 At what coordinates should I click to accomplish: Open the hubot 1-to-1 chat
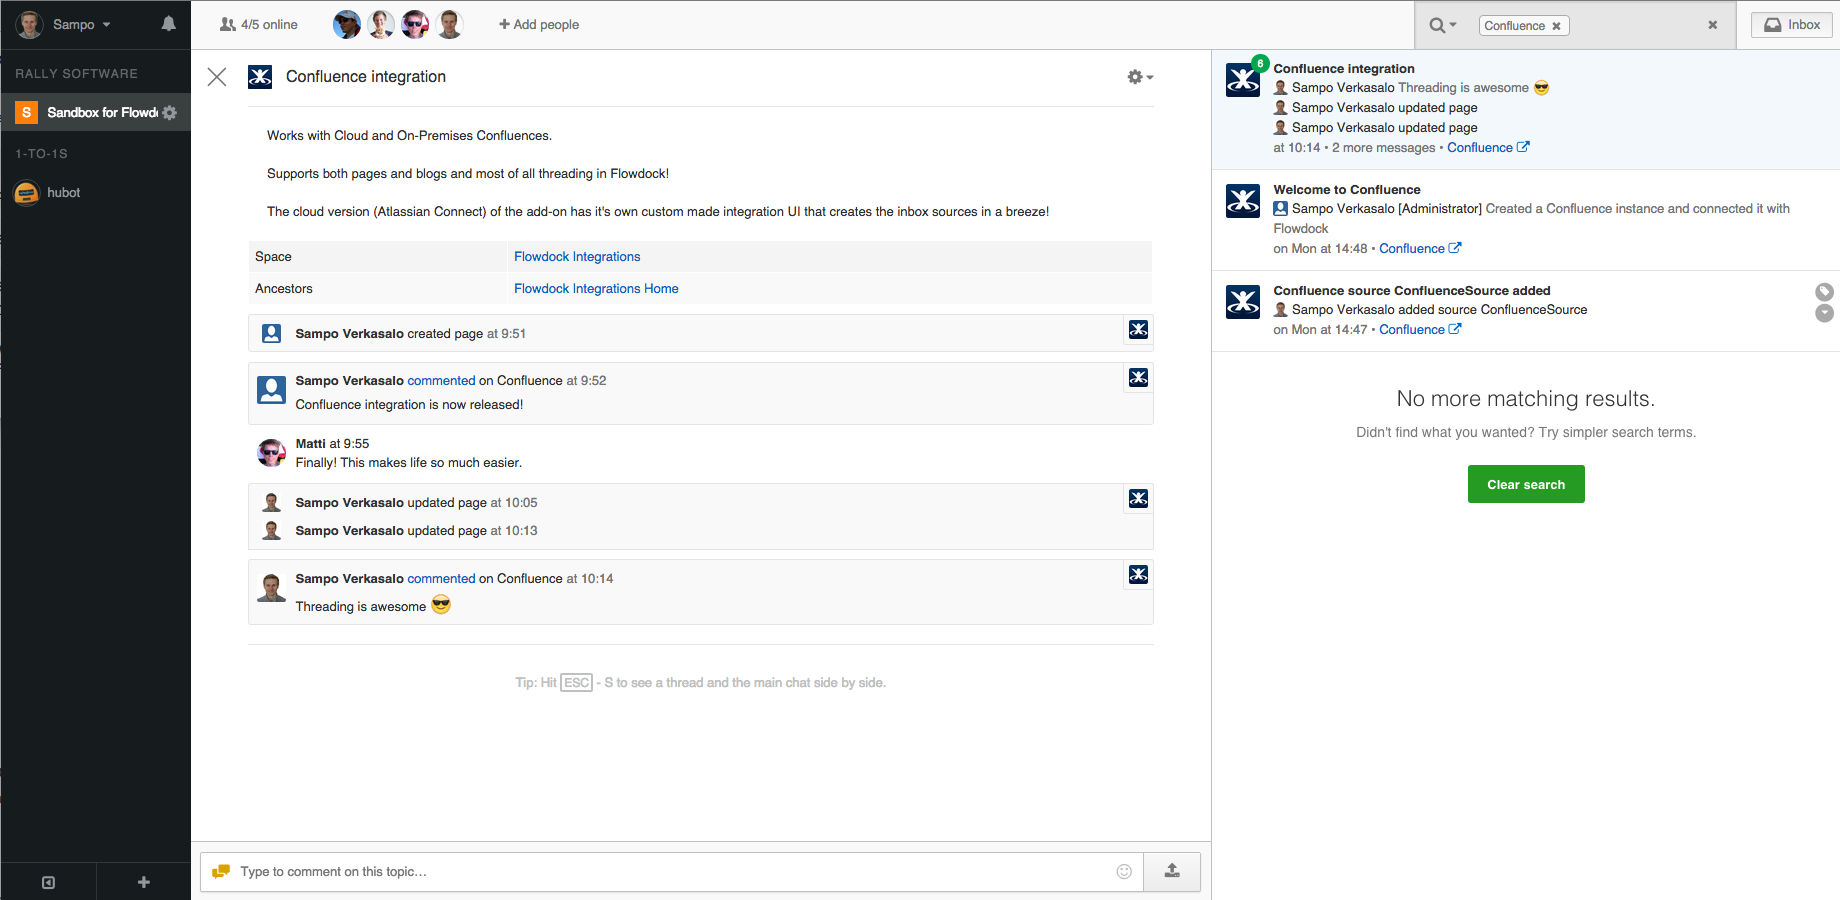(x=63, y=193)
